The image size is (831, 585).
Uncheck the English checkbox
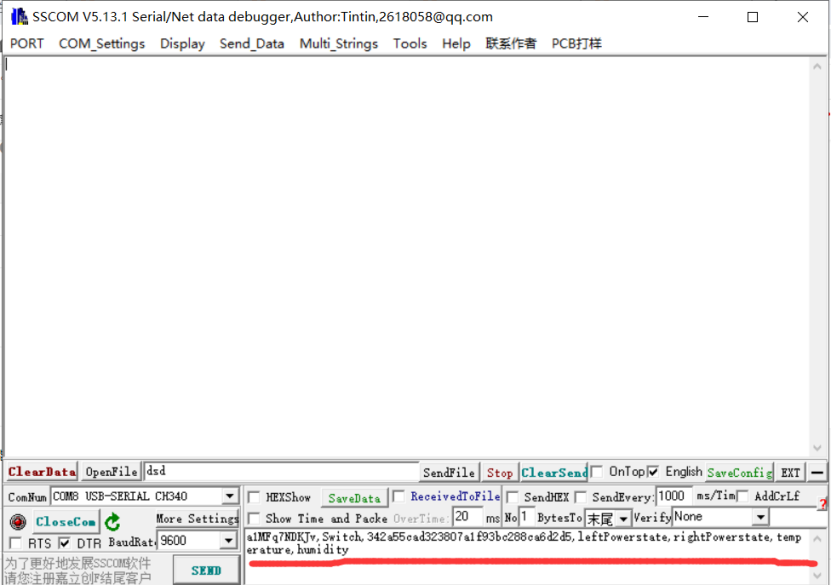tap(653, 471)
